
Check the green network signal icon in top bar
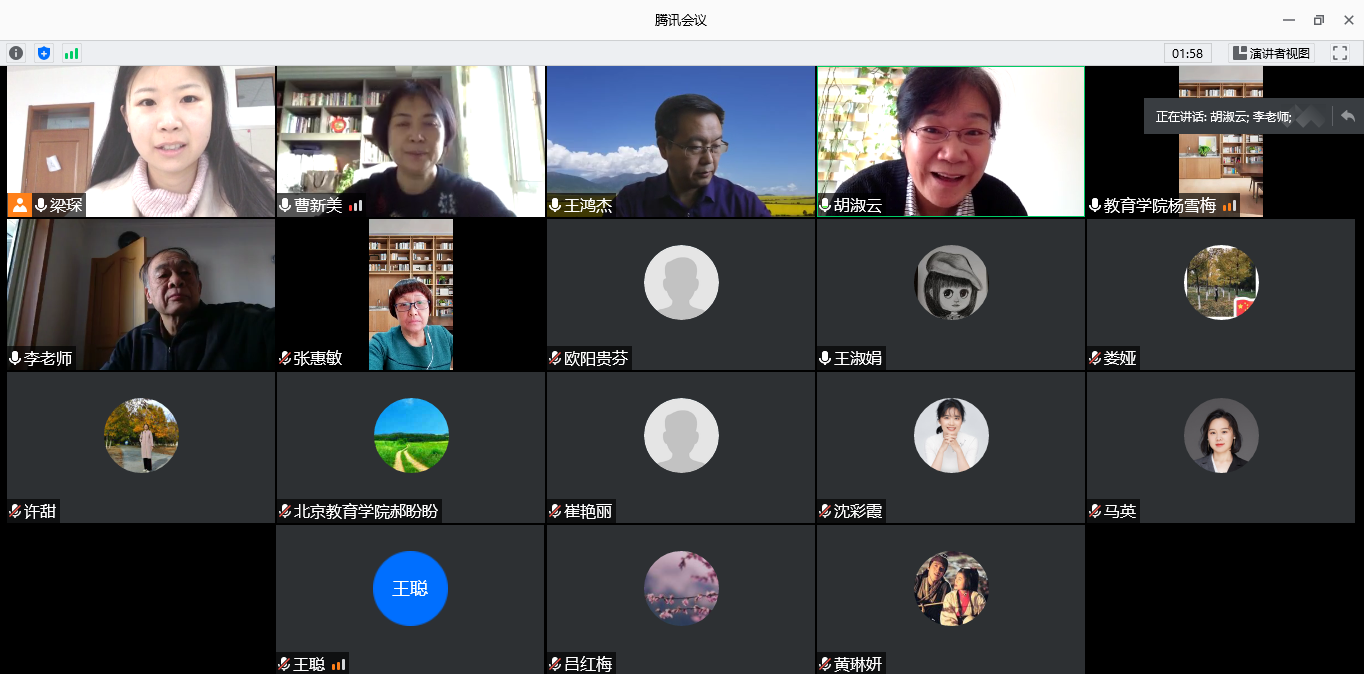click(72, 53)
